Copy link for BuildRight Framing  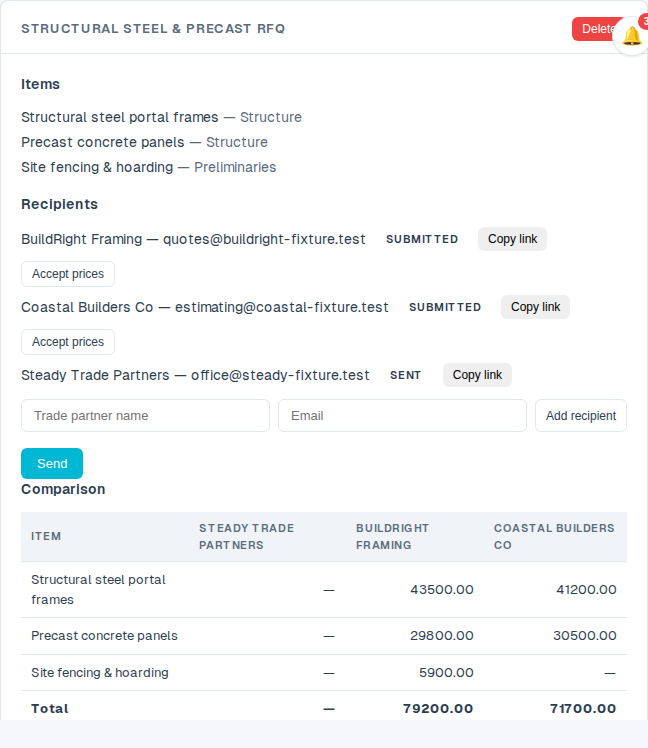point(512,239)
